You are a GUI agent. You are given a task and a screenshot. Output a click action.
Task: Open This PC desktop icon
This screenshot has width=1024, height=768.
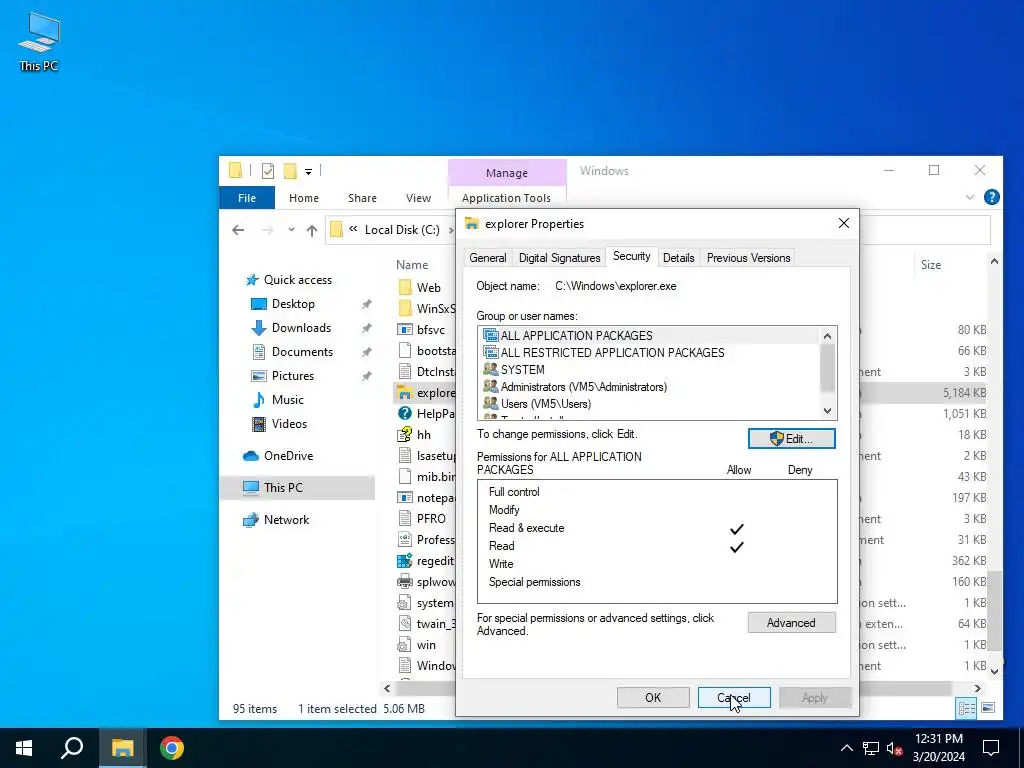(x=39, y=41)
